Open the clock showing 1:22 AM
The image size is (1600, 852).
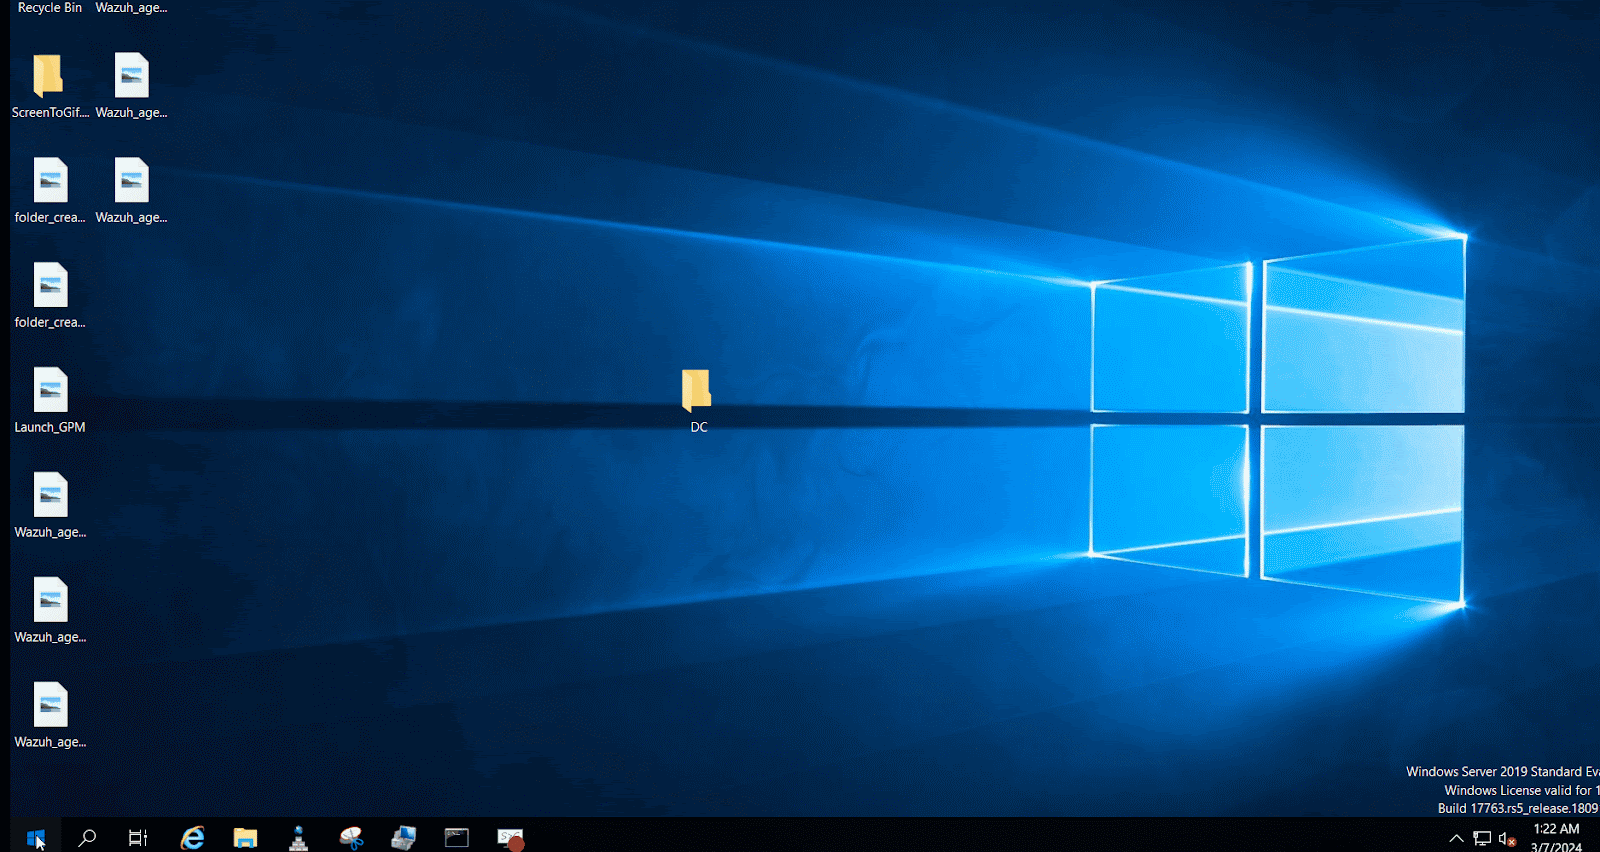[x=1556, y=838]
